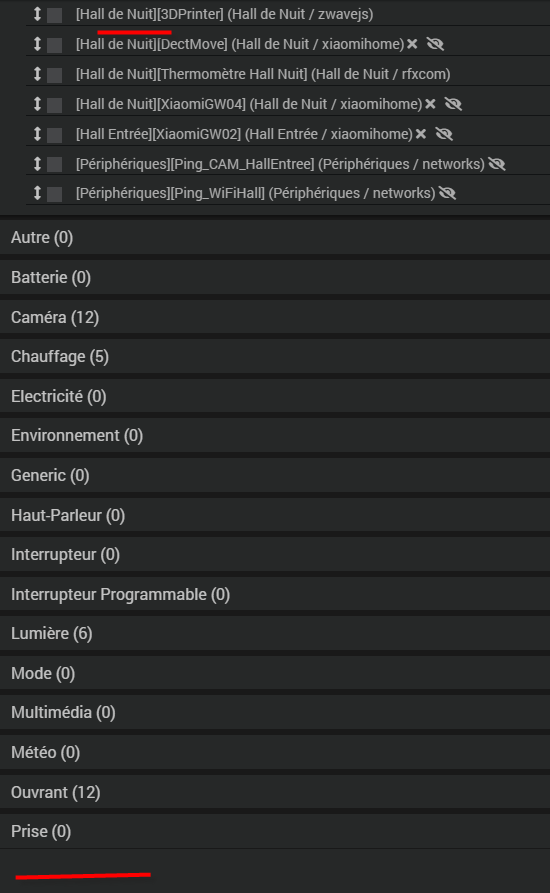Click the X icon next to XiaomiGW04

coord(430,104)
